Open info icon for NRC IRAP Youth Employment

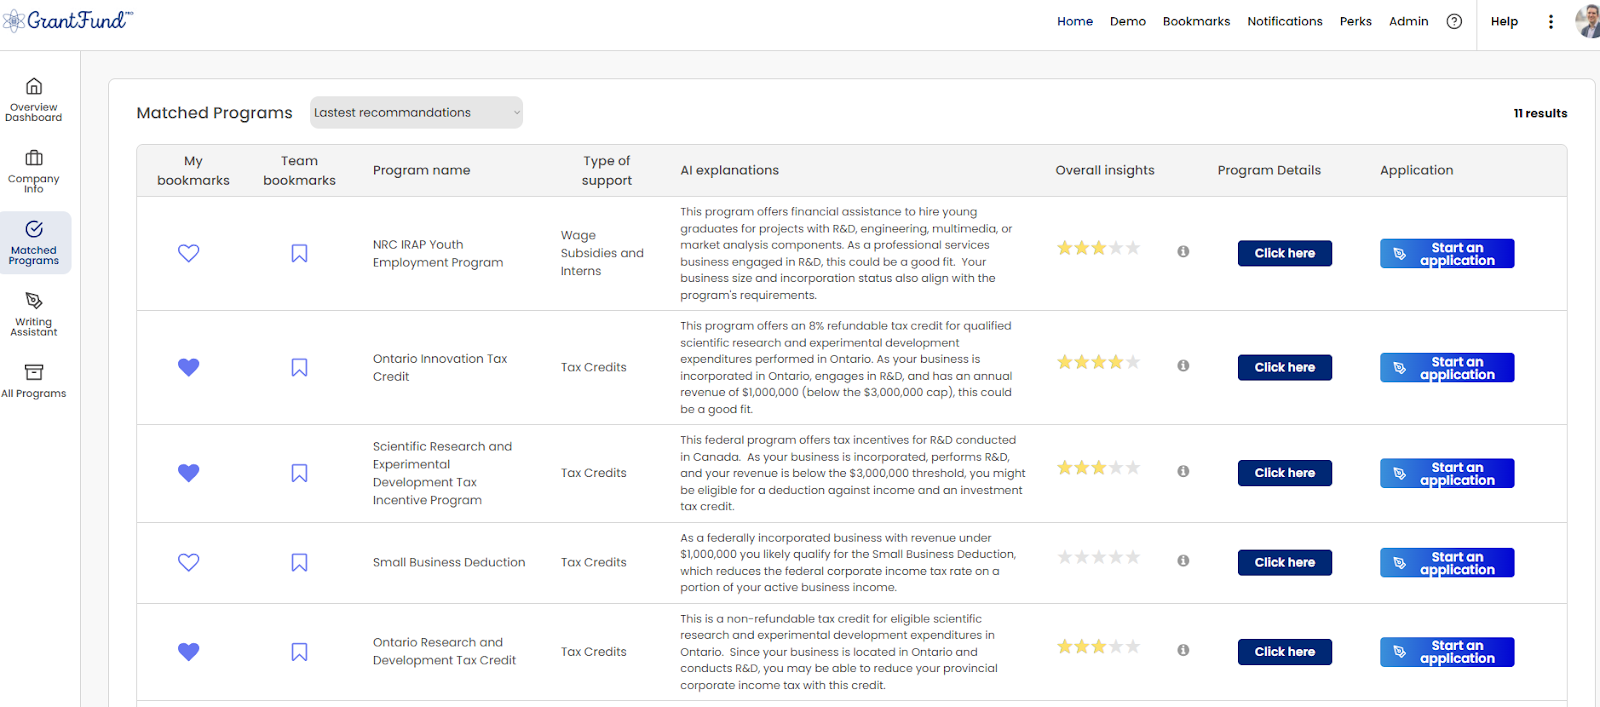coord(1183,252)
